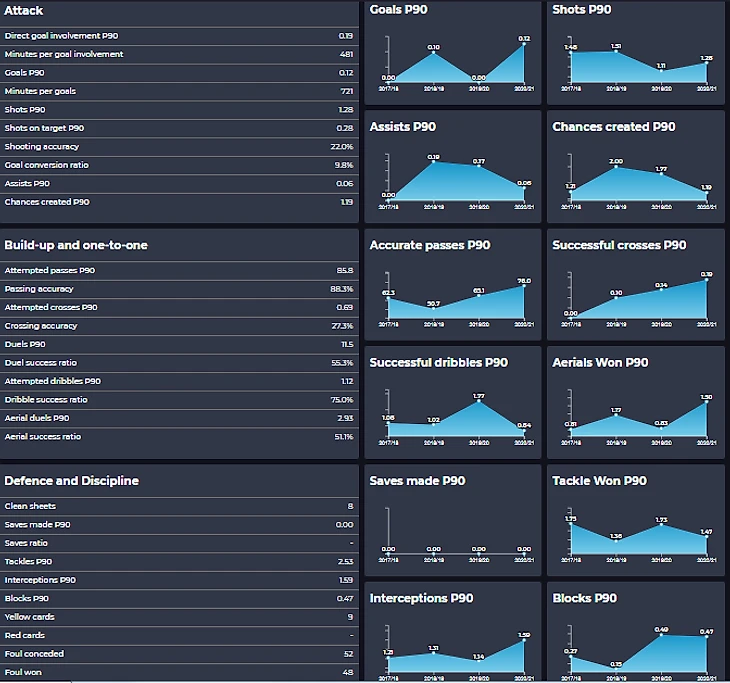Click the Dribble success ratio row
Screen dimensions: 730x683
coord(178,399)
